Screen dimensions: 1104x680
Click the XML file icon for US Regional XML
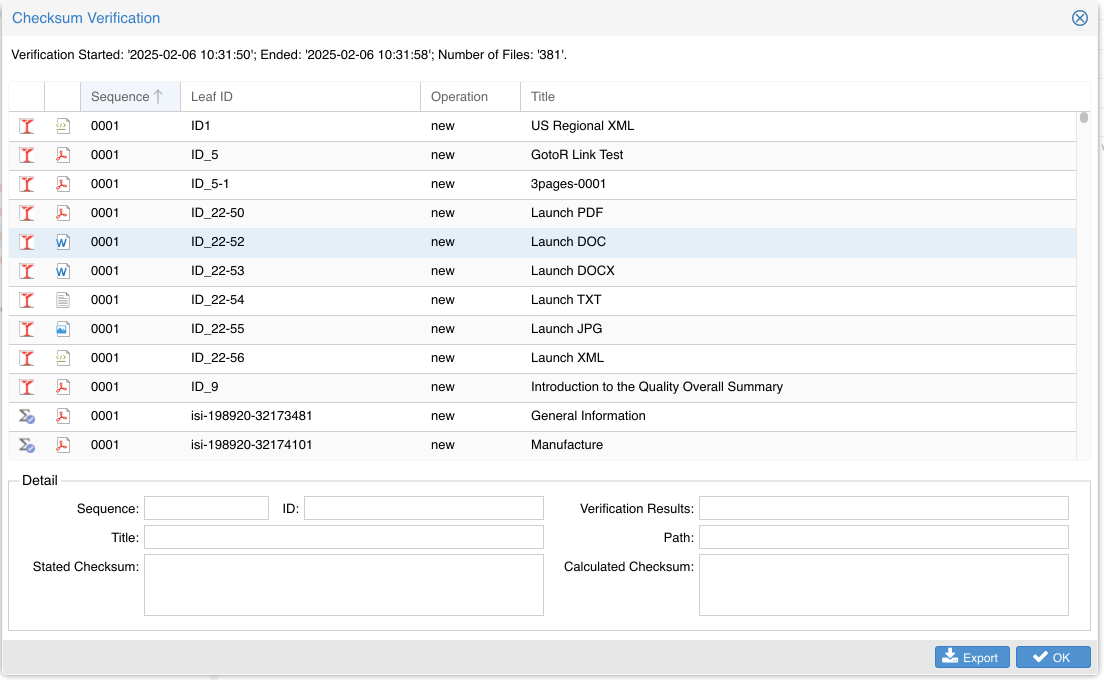pos(63,126)
